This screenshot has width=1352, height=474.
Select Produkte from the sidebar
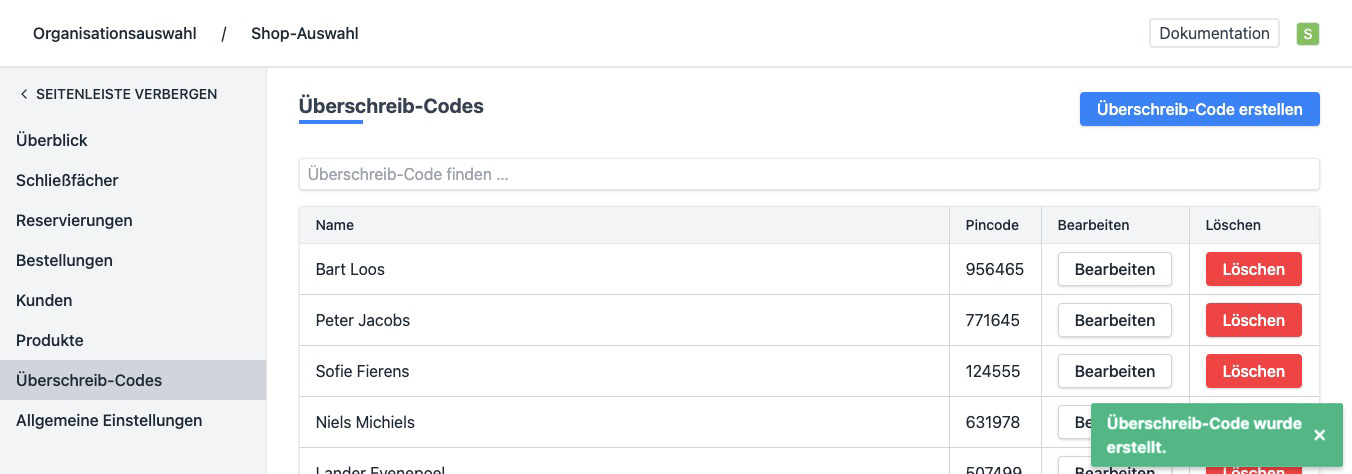[x=50, y=341]
